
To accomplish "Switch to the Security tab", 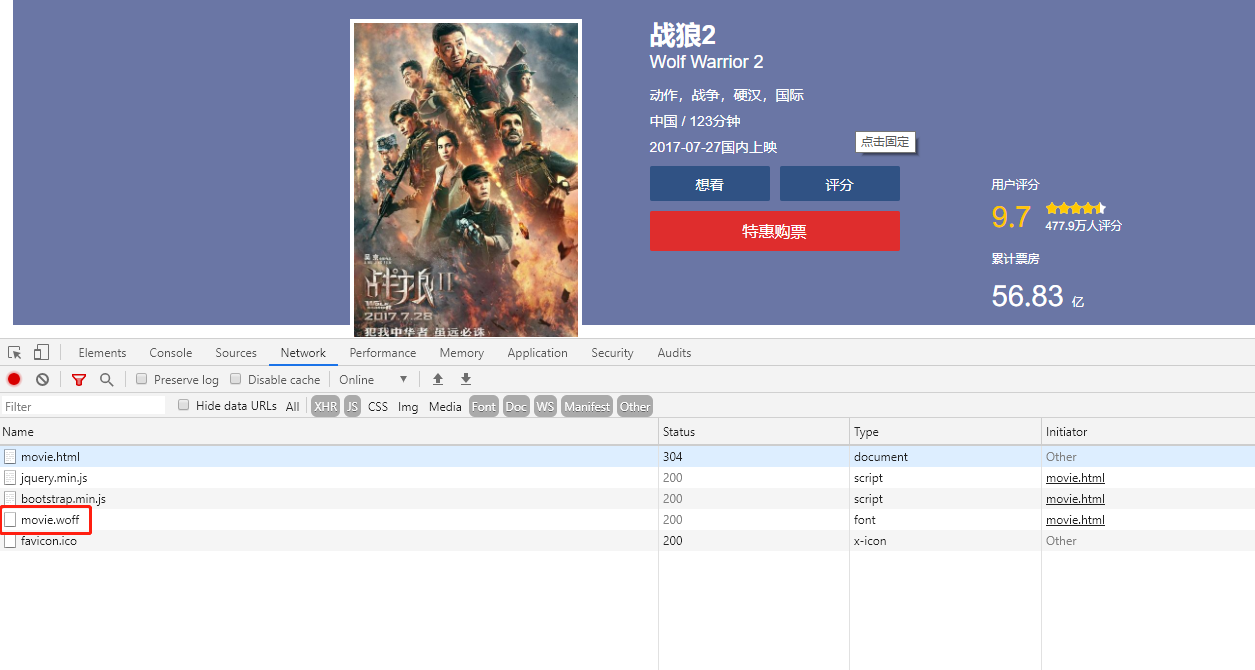I will coord(612,353).
